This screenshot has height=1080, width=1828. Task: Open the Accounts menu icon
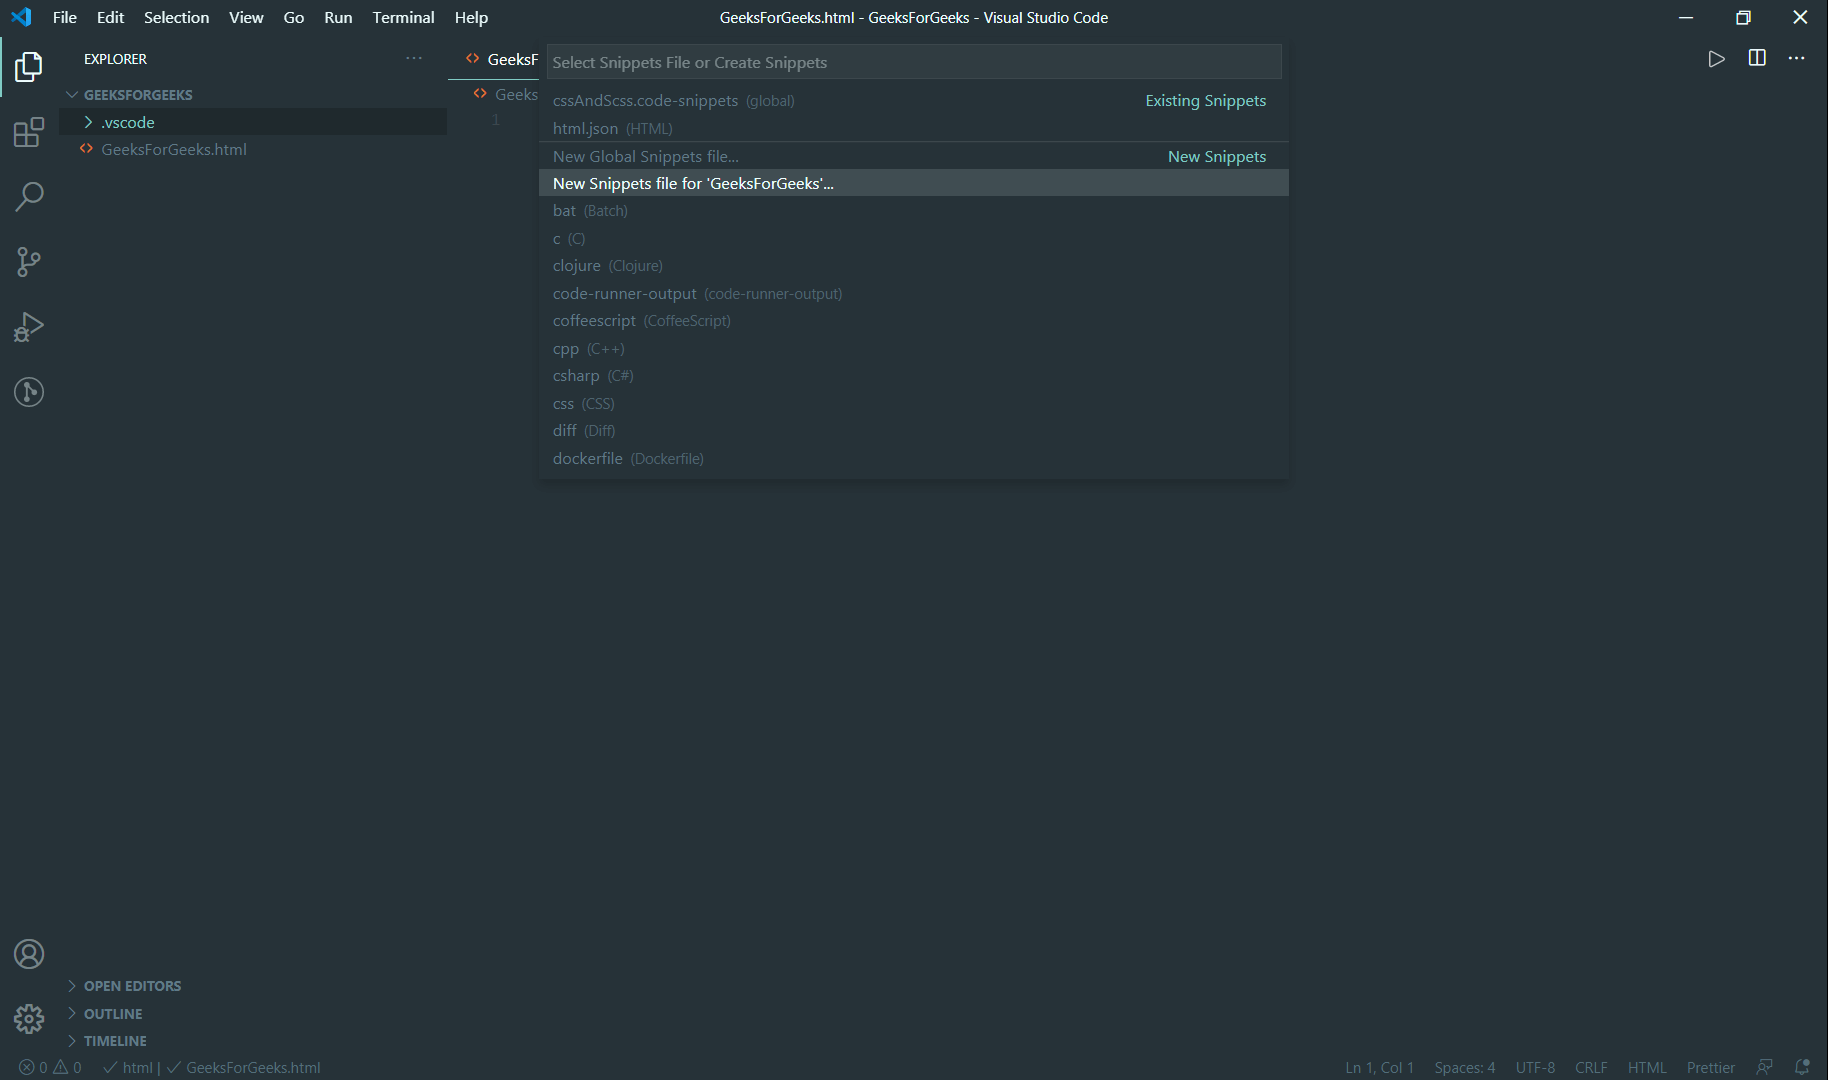coord(29,954)
